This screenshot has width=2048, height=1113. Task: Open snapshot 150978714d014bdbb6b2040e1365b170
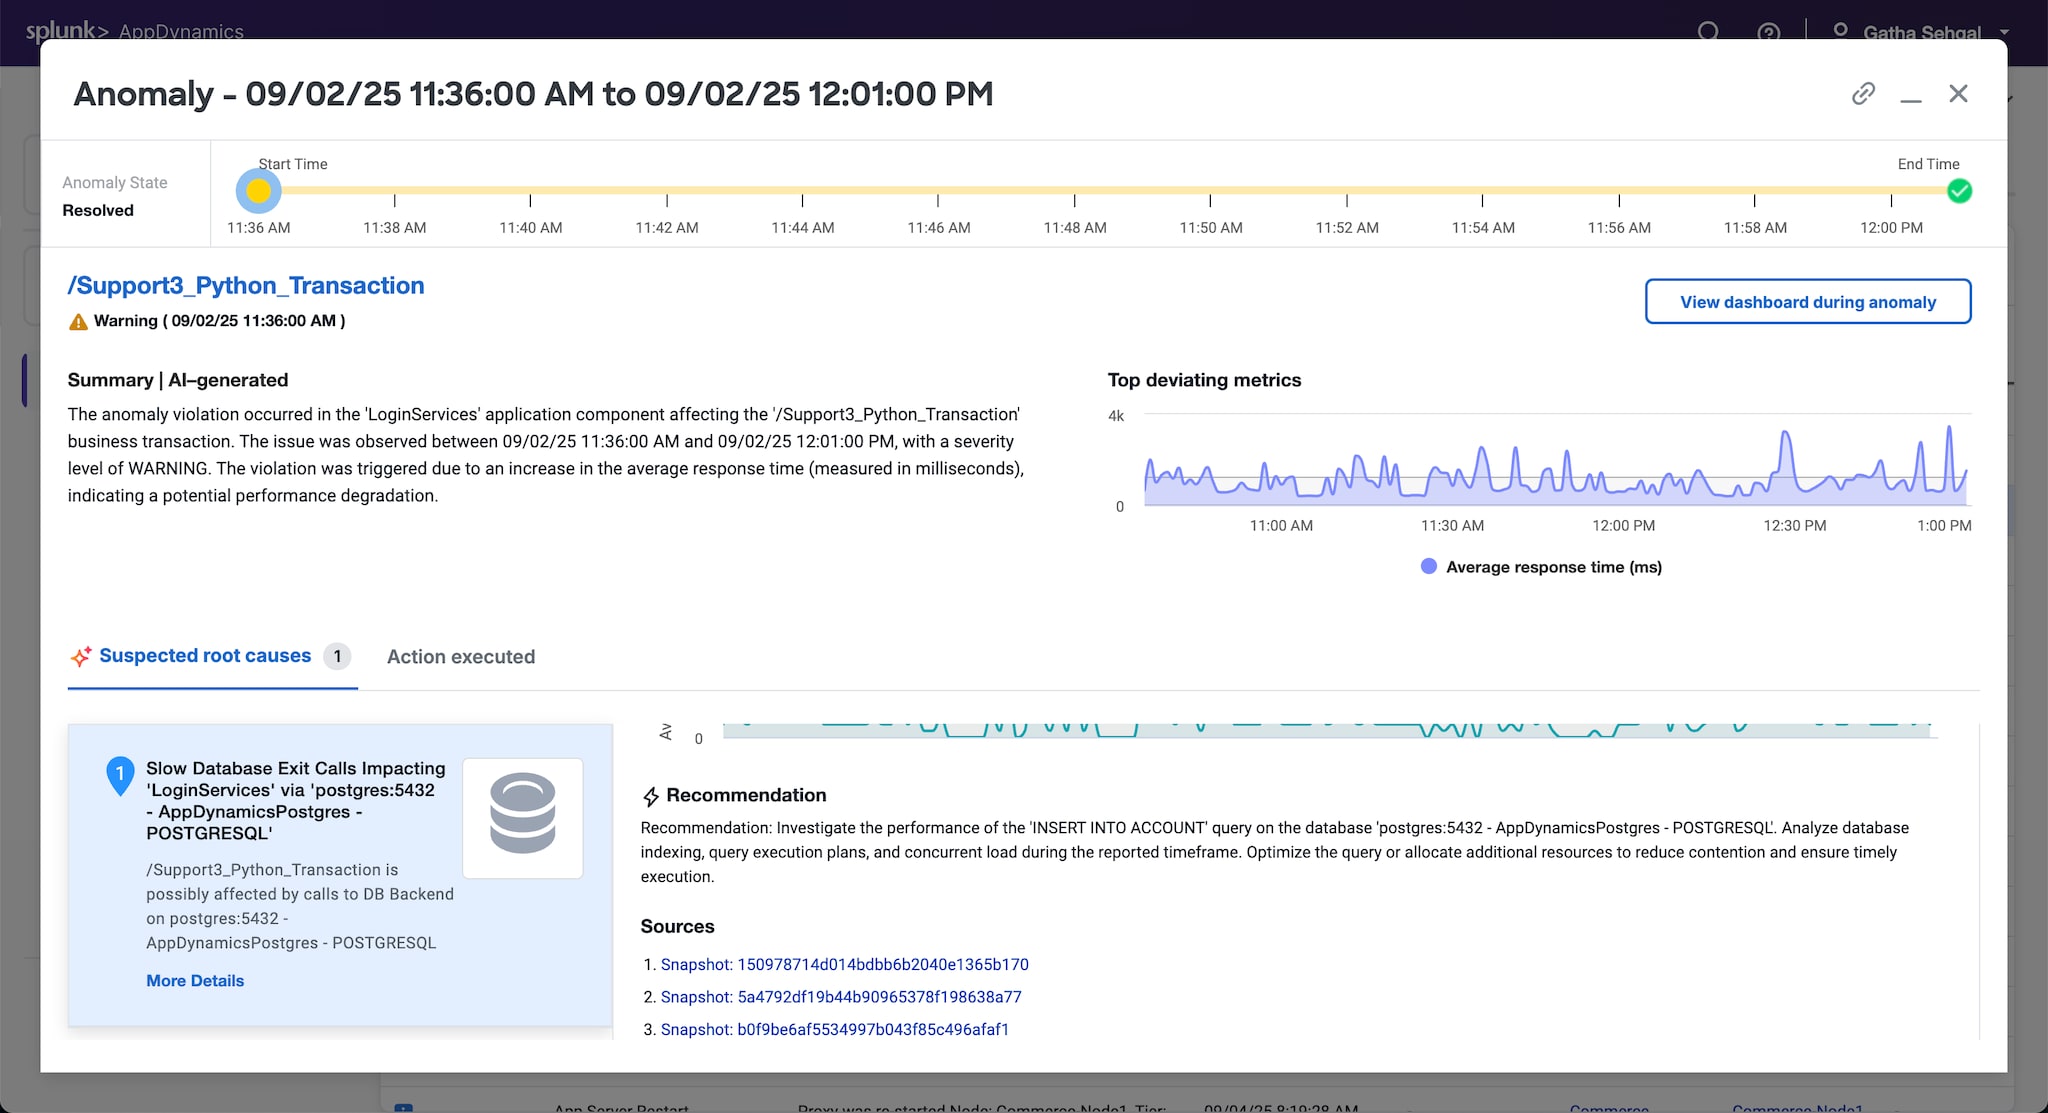[844, 965]
